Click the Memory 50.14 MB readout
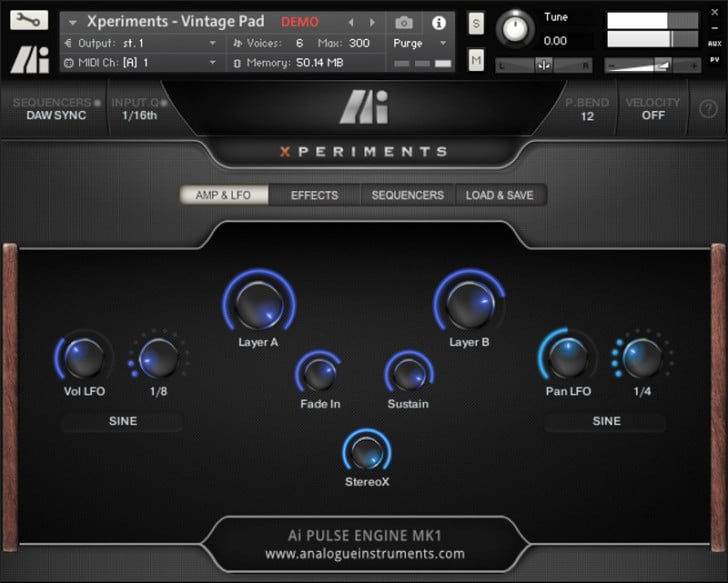The image size is (728, 583). (319, 63)
